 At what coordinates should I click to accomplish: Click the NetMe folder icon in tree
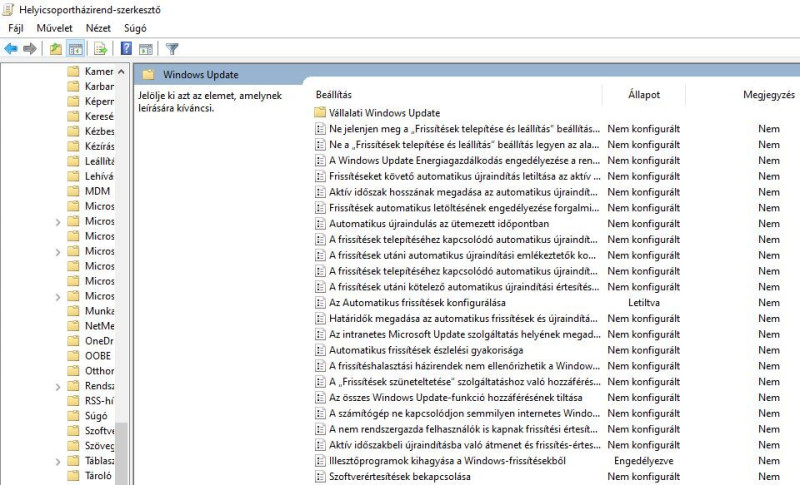73,325
